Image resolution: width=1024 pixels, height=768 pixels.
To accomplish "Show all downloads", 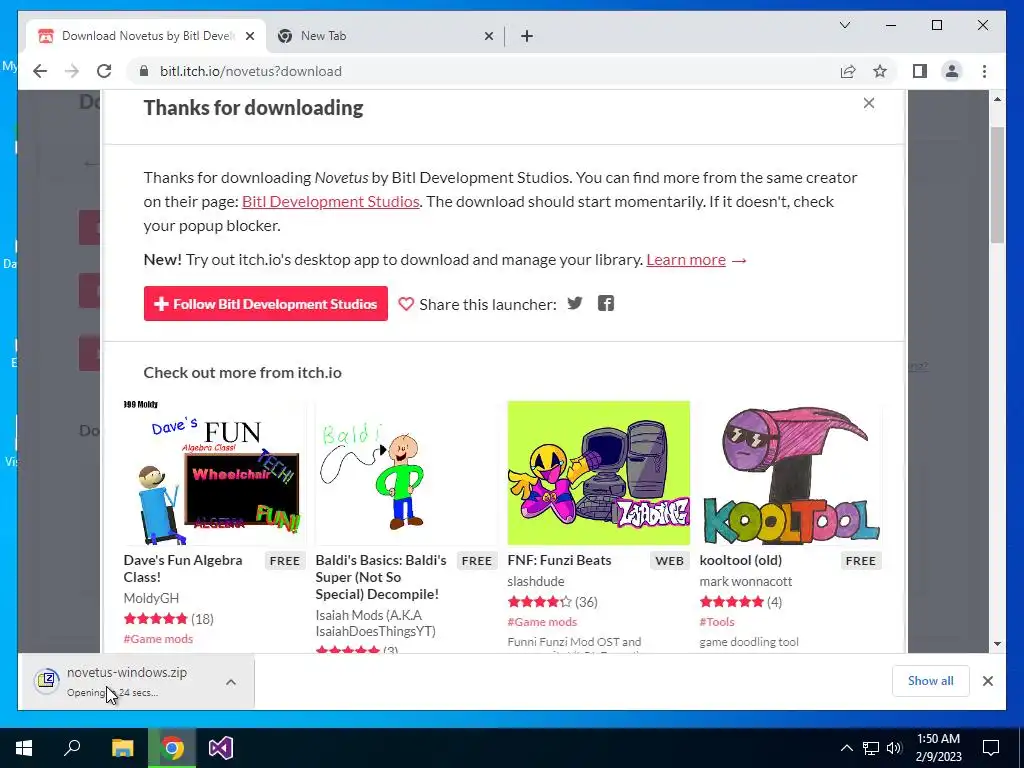I will pyautogui.click(x=931, y=681).
